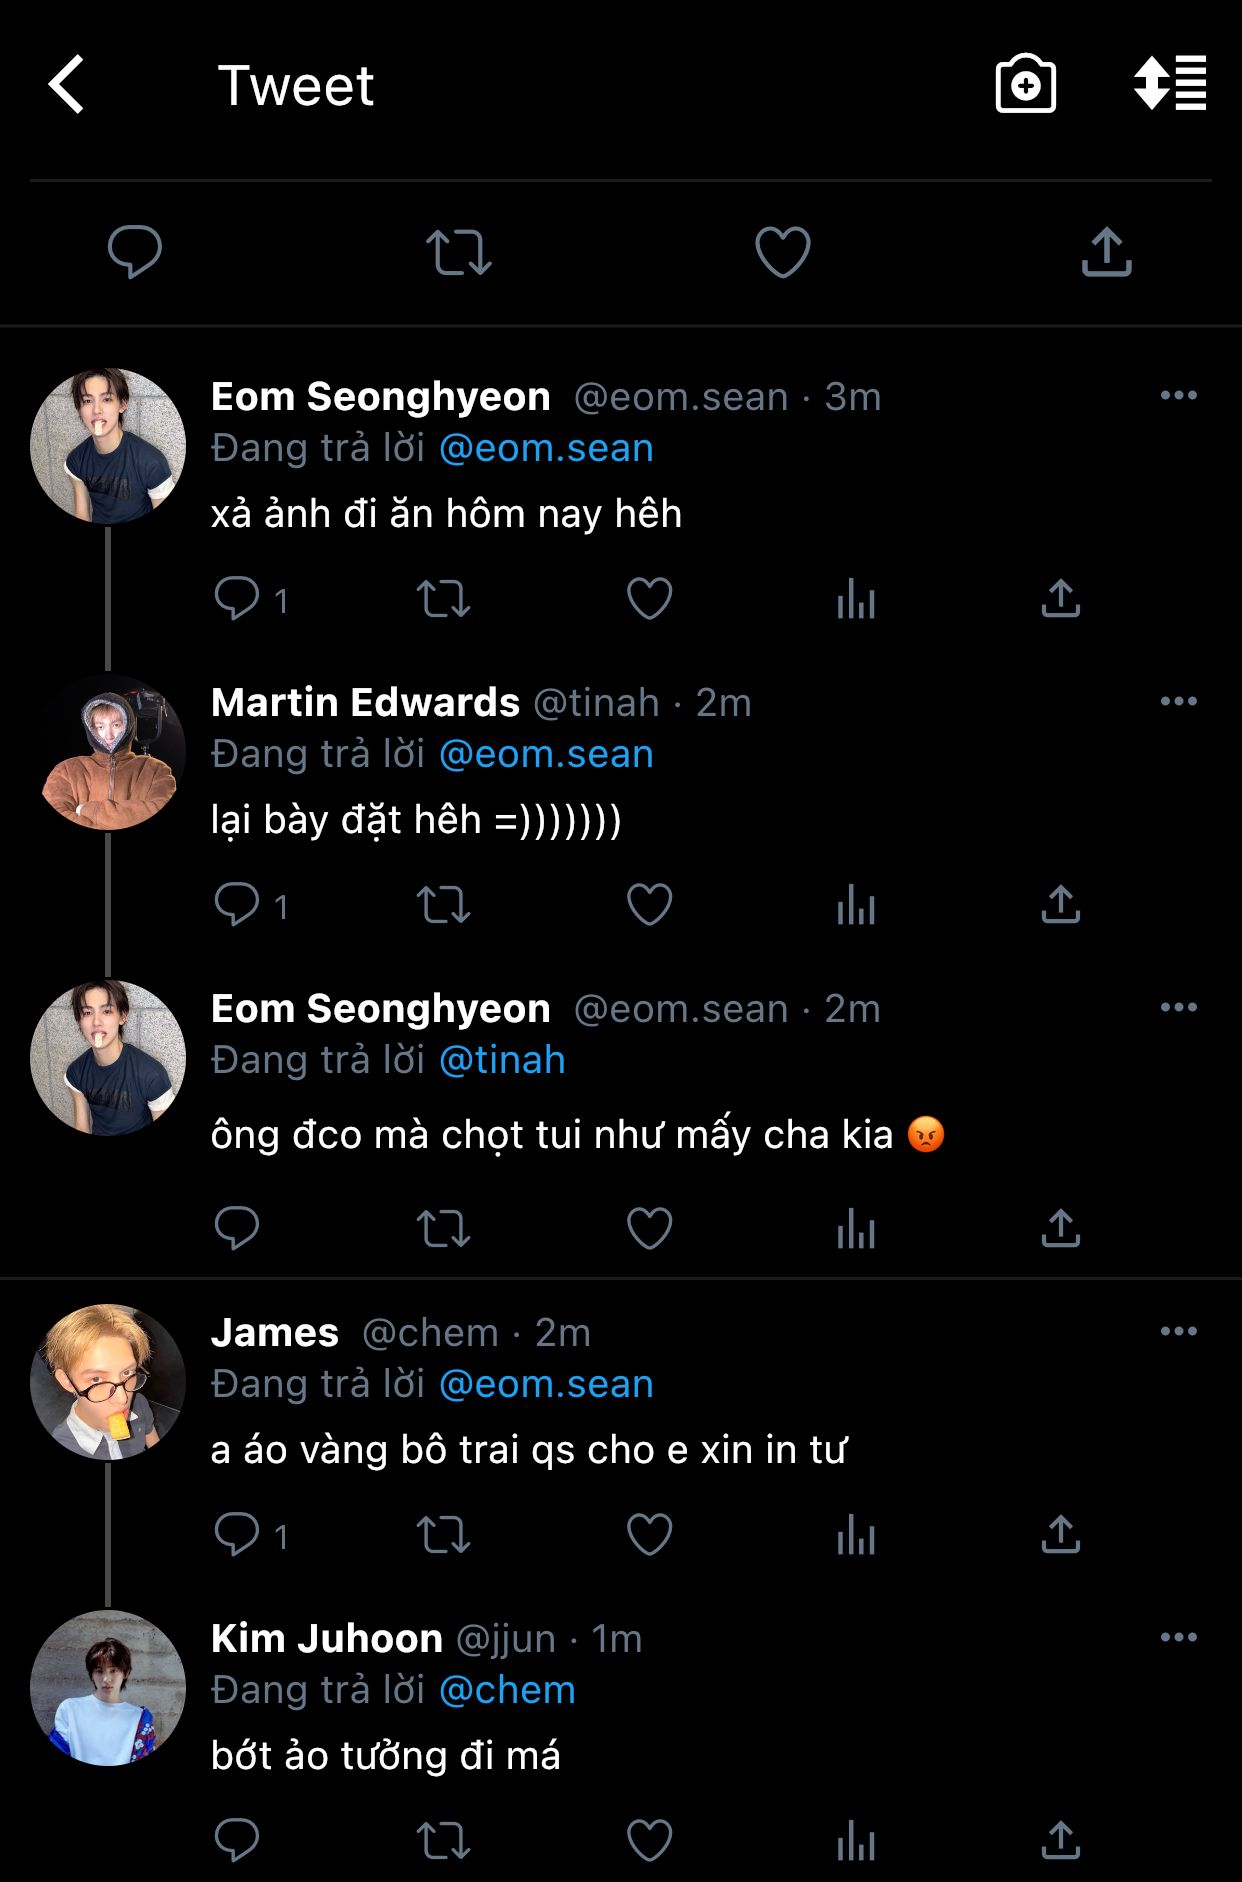1242x1882 pixels.
Task: Open James' profile picture
Action: (x=108, y=1382)
